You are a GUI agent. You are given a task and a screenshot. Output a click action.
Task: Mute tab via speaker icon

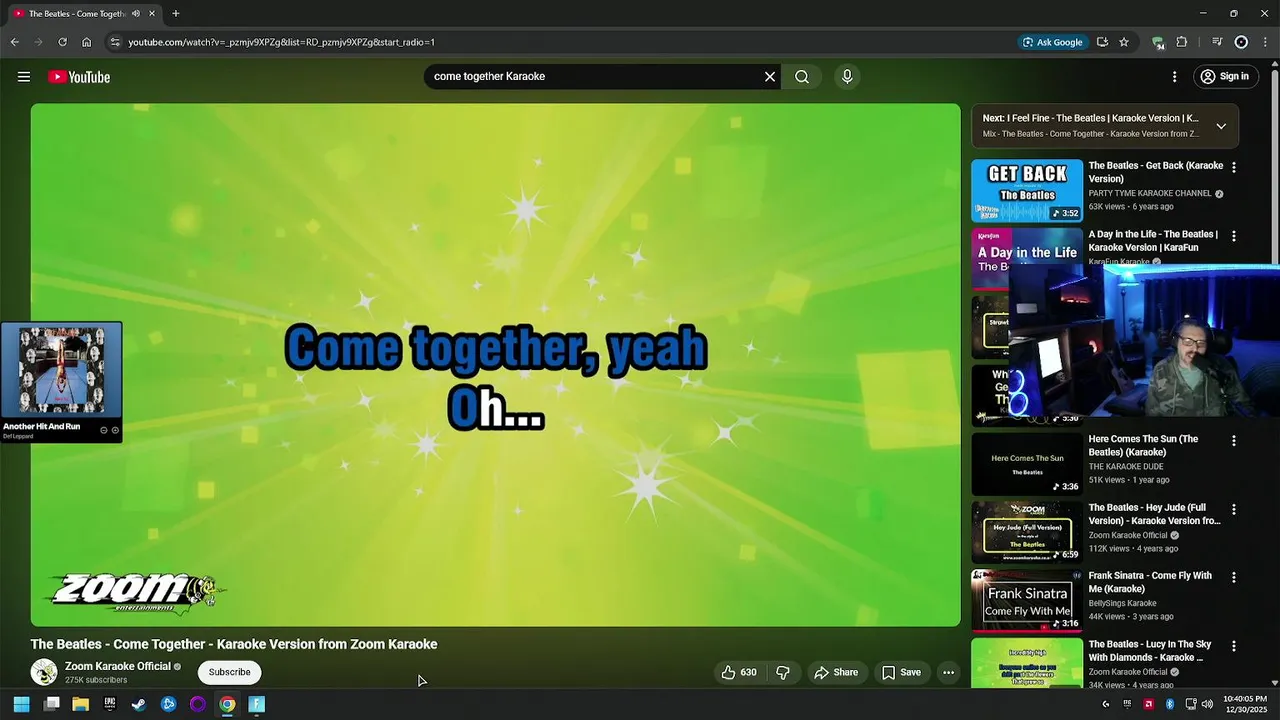[136, 14]
